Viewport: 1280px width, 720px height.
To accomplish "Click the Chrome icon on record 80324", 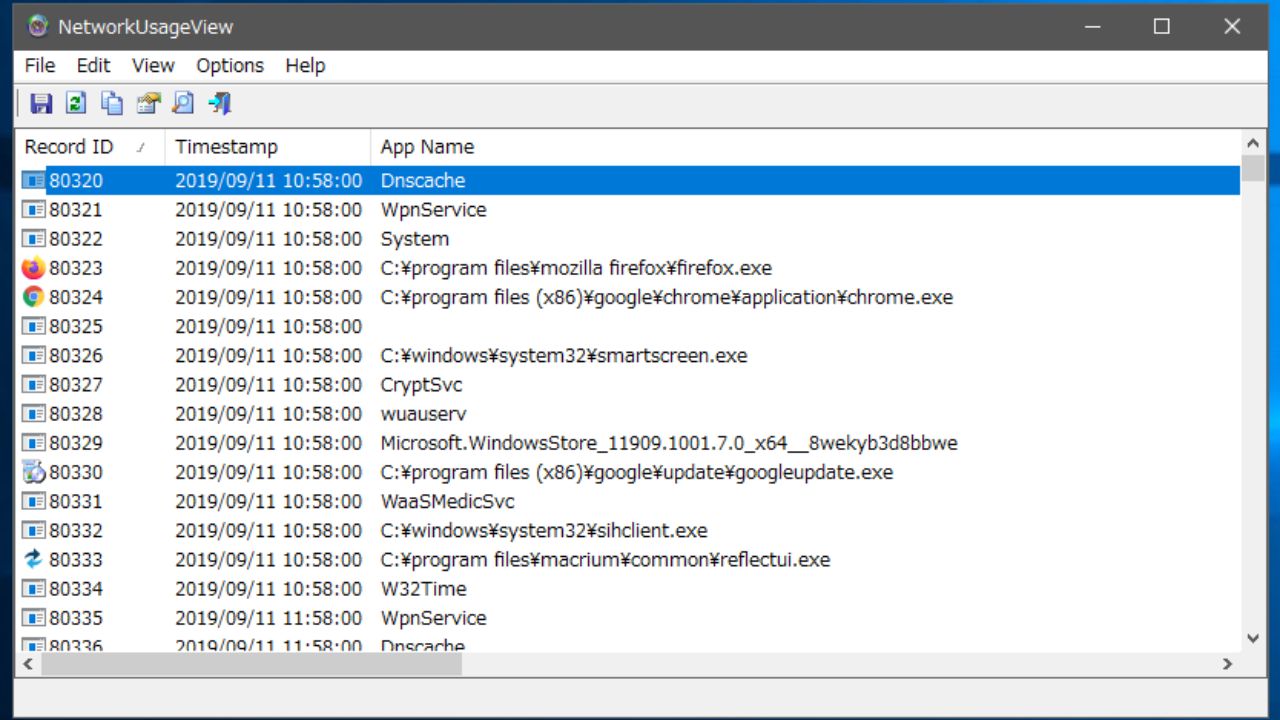I will click(x=34, y=297).
